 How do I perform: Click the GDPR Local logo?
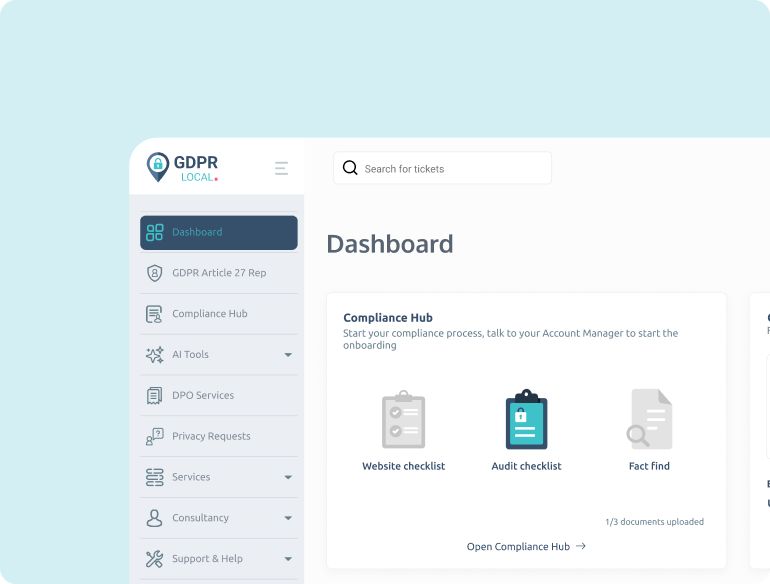click(182, 167)
